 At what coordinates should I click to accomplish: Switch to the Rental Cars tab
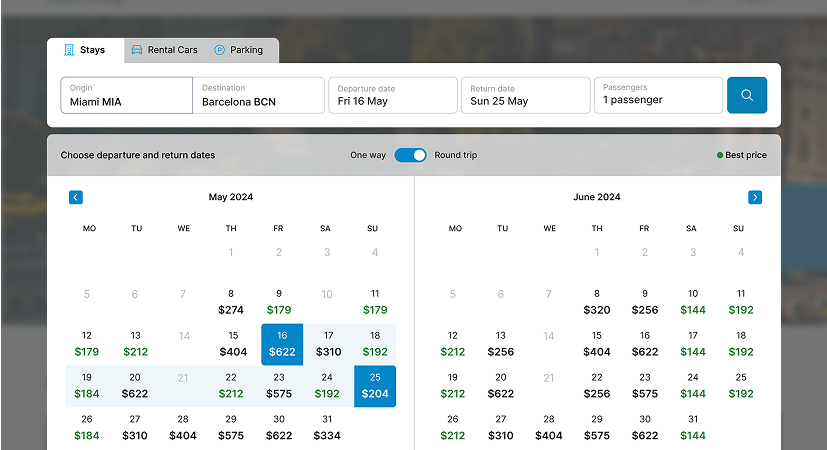164,50
